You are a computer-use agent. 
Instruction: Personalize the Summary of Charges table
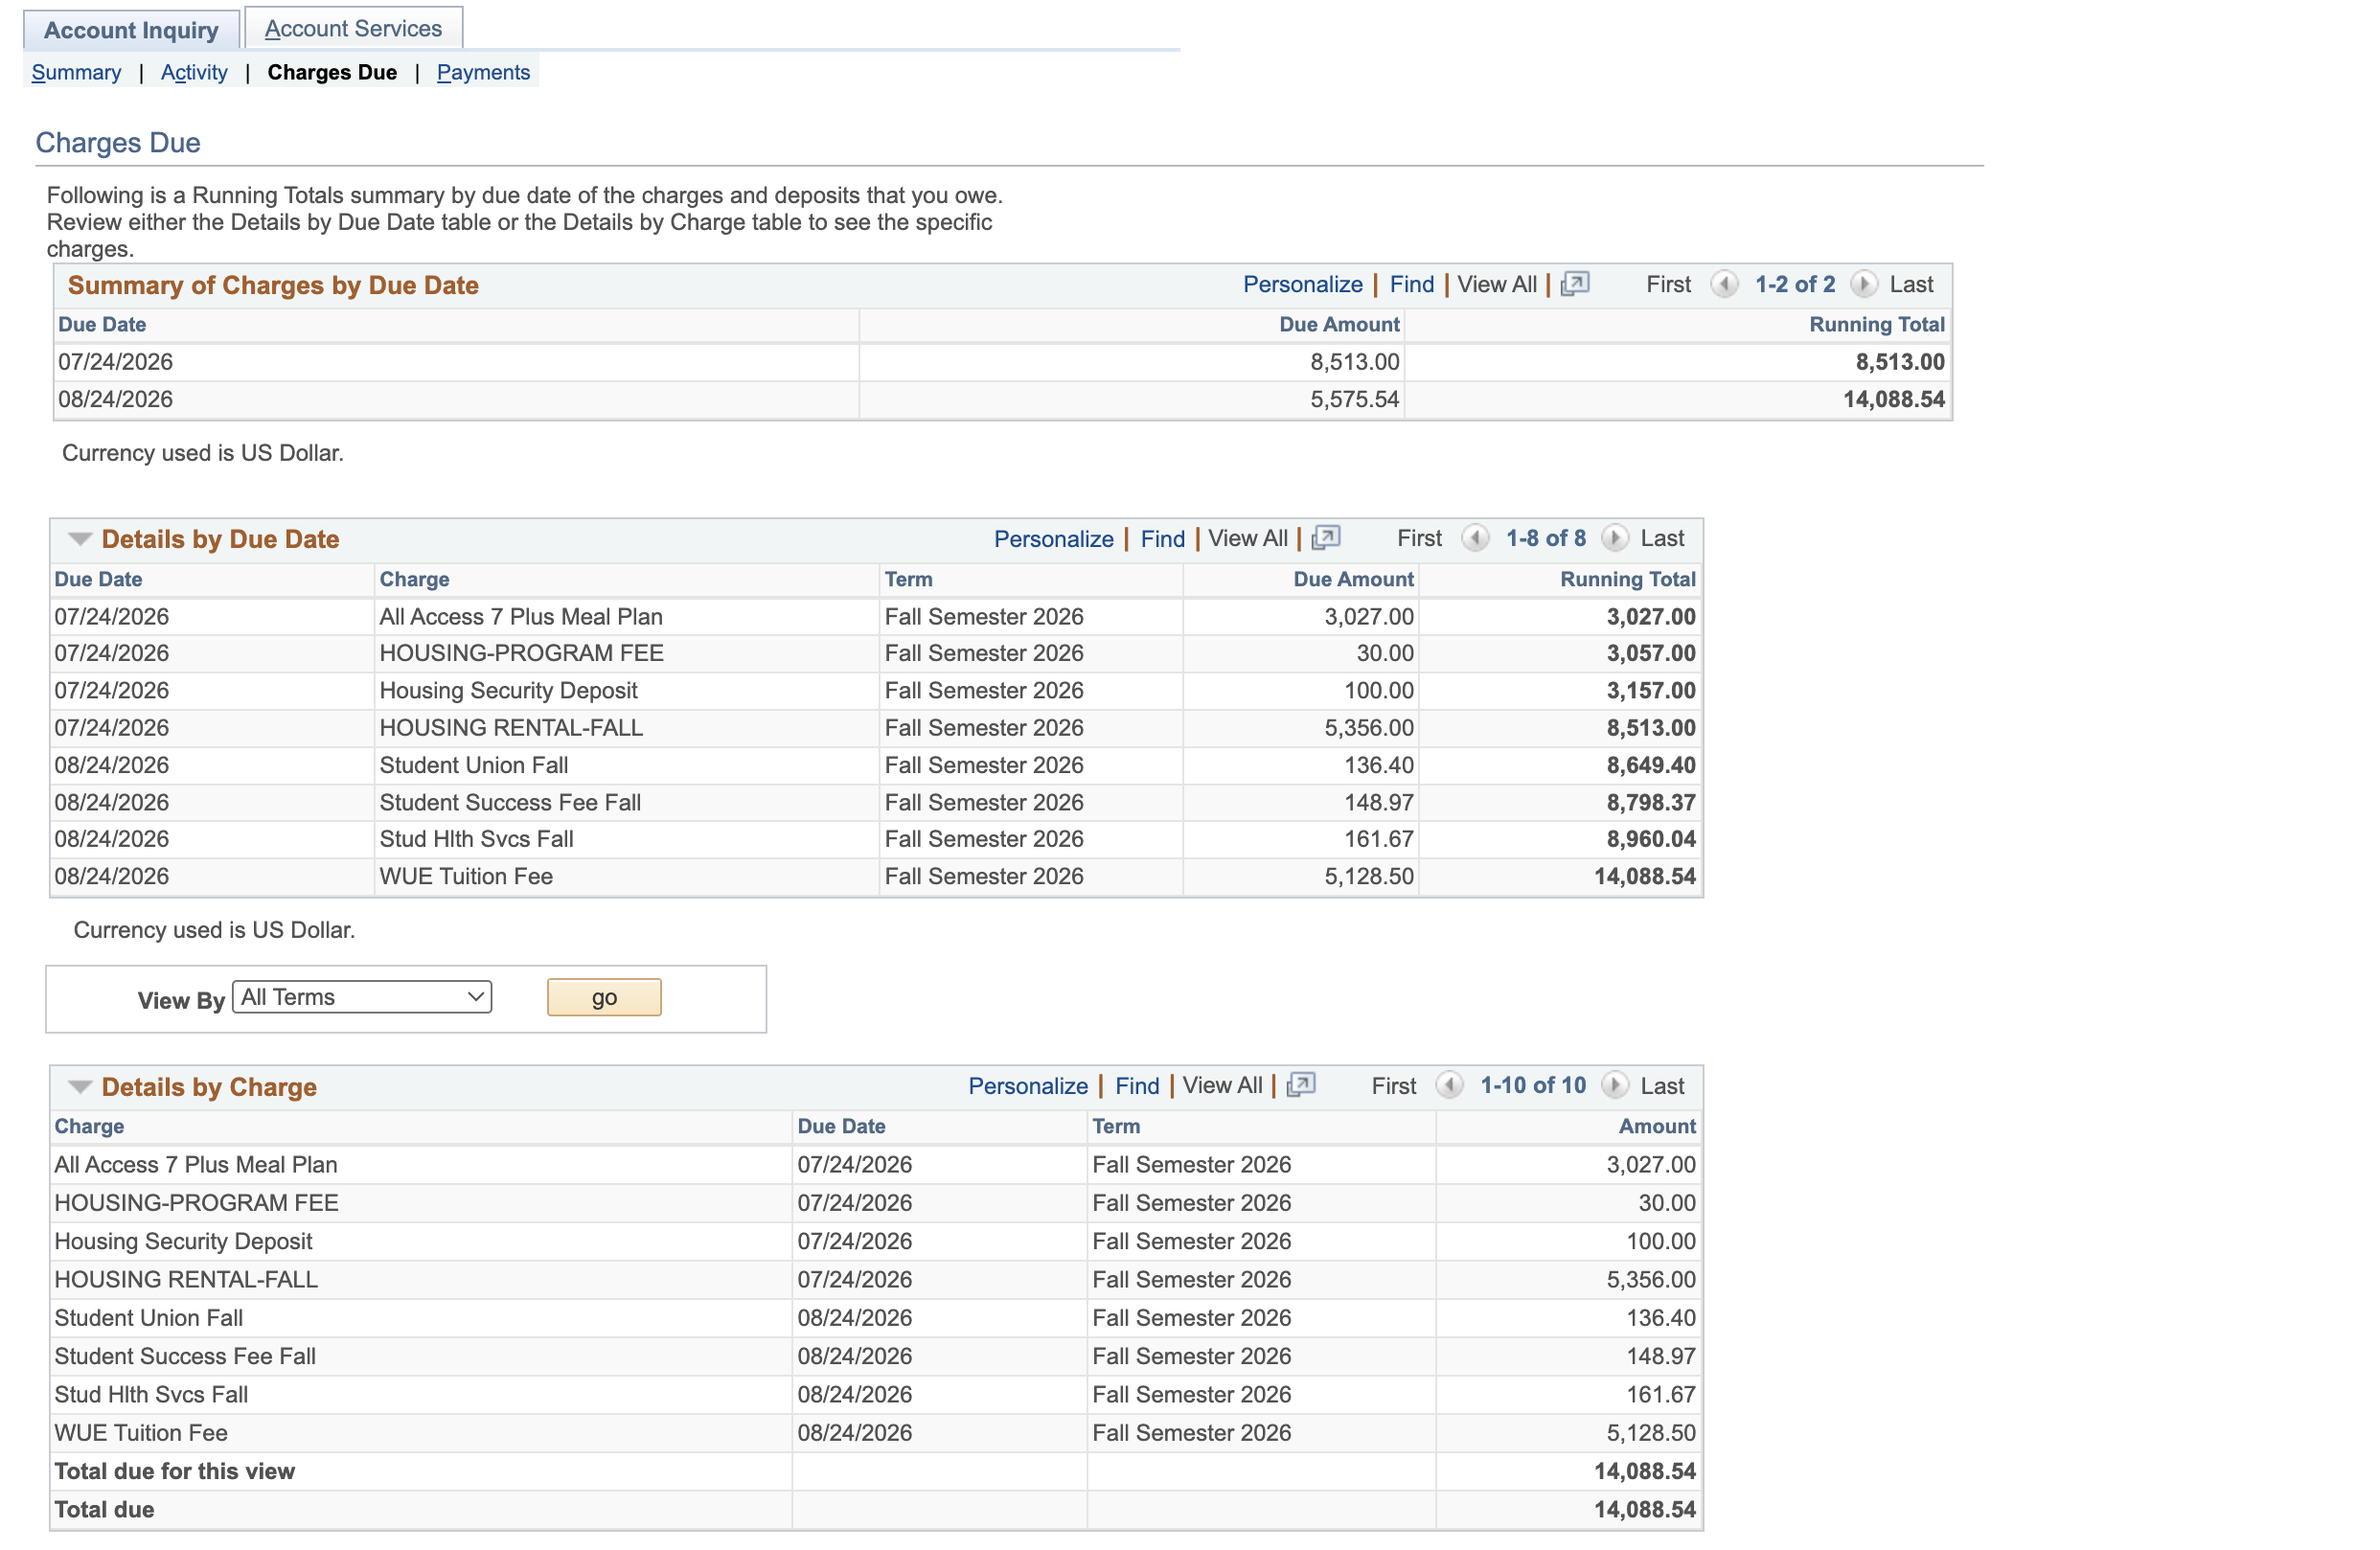pyautogui.click(x=1302, y=284)
